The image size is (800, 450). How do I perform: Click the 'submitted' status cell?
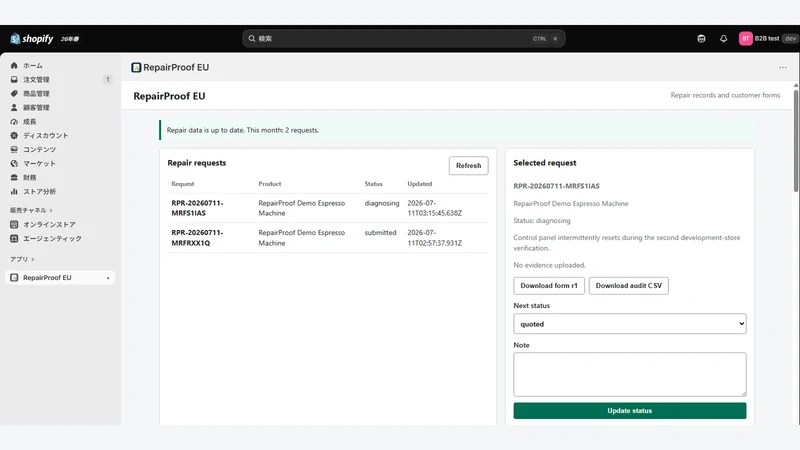click(x=380, y=233)
